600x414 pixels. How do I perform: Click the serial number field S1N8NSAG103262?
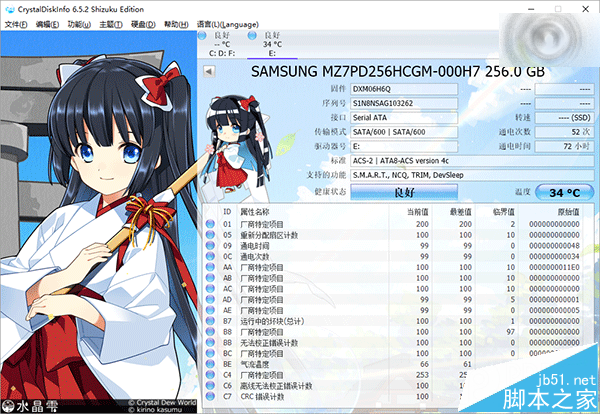coord(404,103)
